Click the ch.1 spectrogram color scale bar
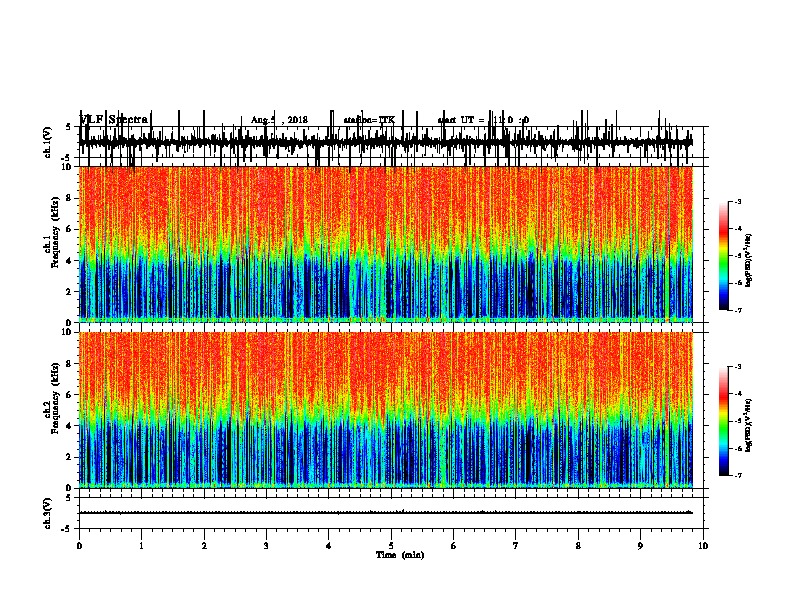 724,256
